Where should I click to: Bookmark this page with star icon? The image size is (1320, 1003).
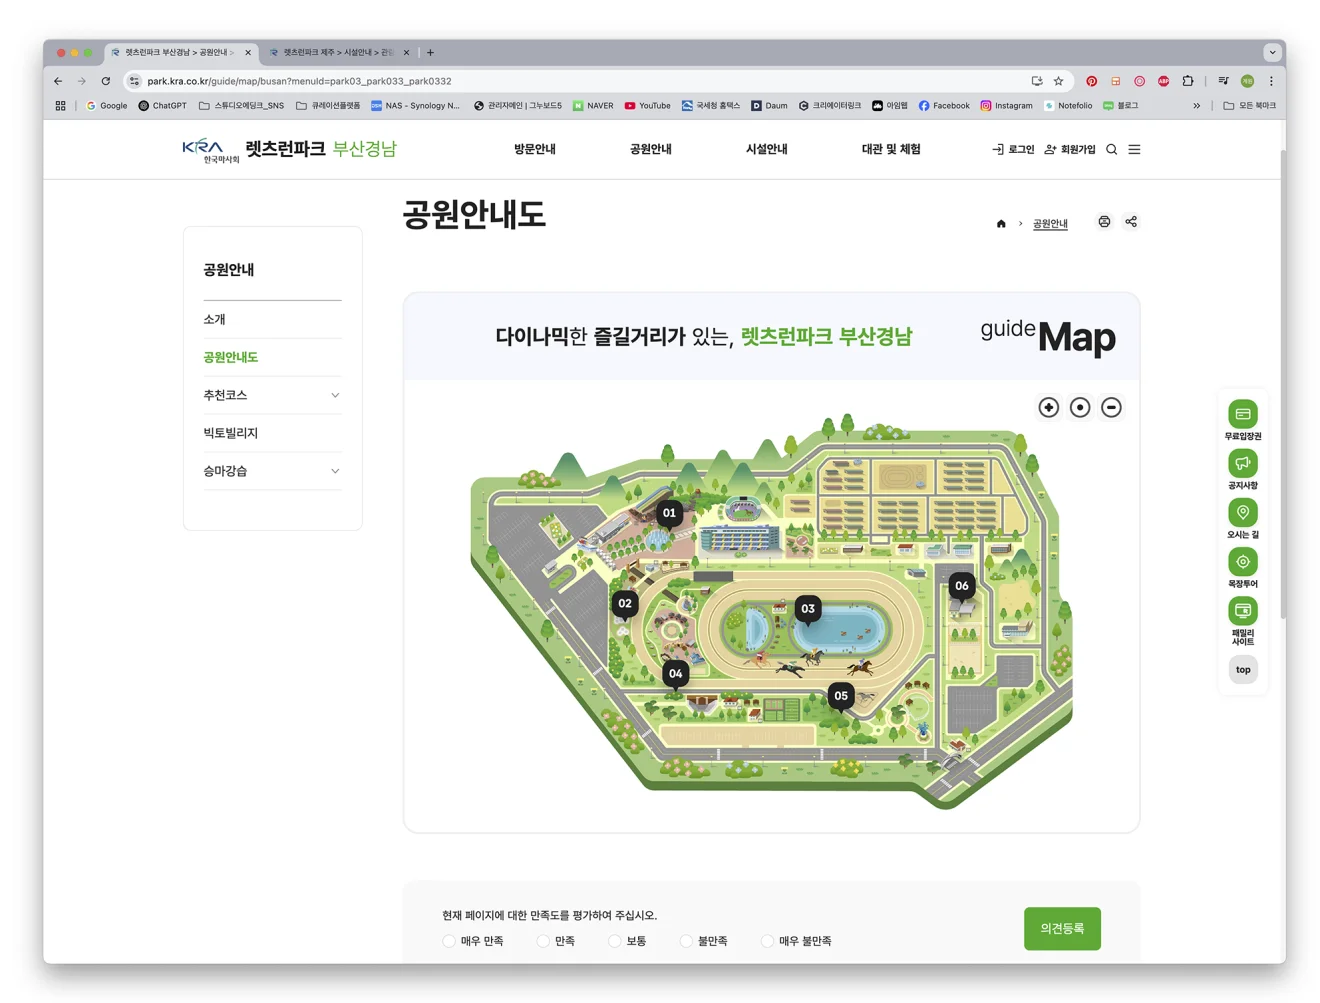(x=1058, y=81)
